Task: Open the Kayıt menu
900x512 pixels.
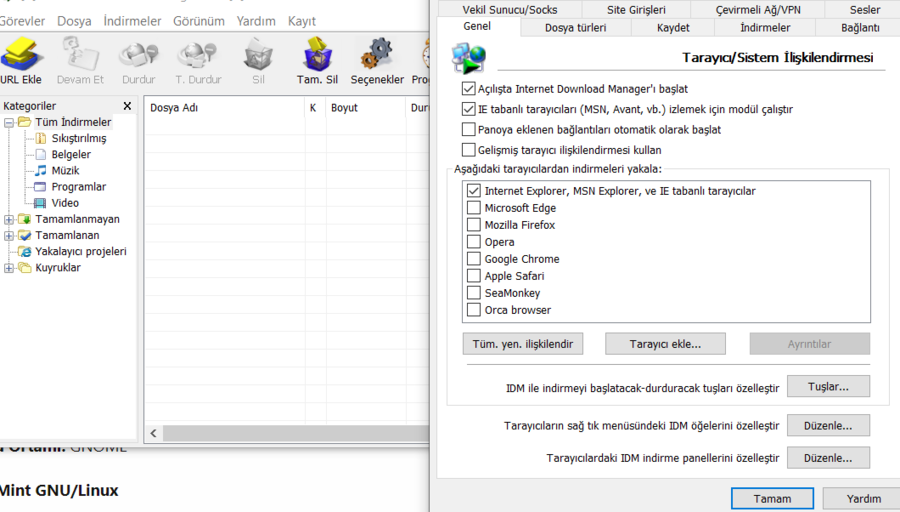Action: (x=302, y=21)
